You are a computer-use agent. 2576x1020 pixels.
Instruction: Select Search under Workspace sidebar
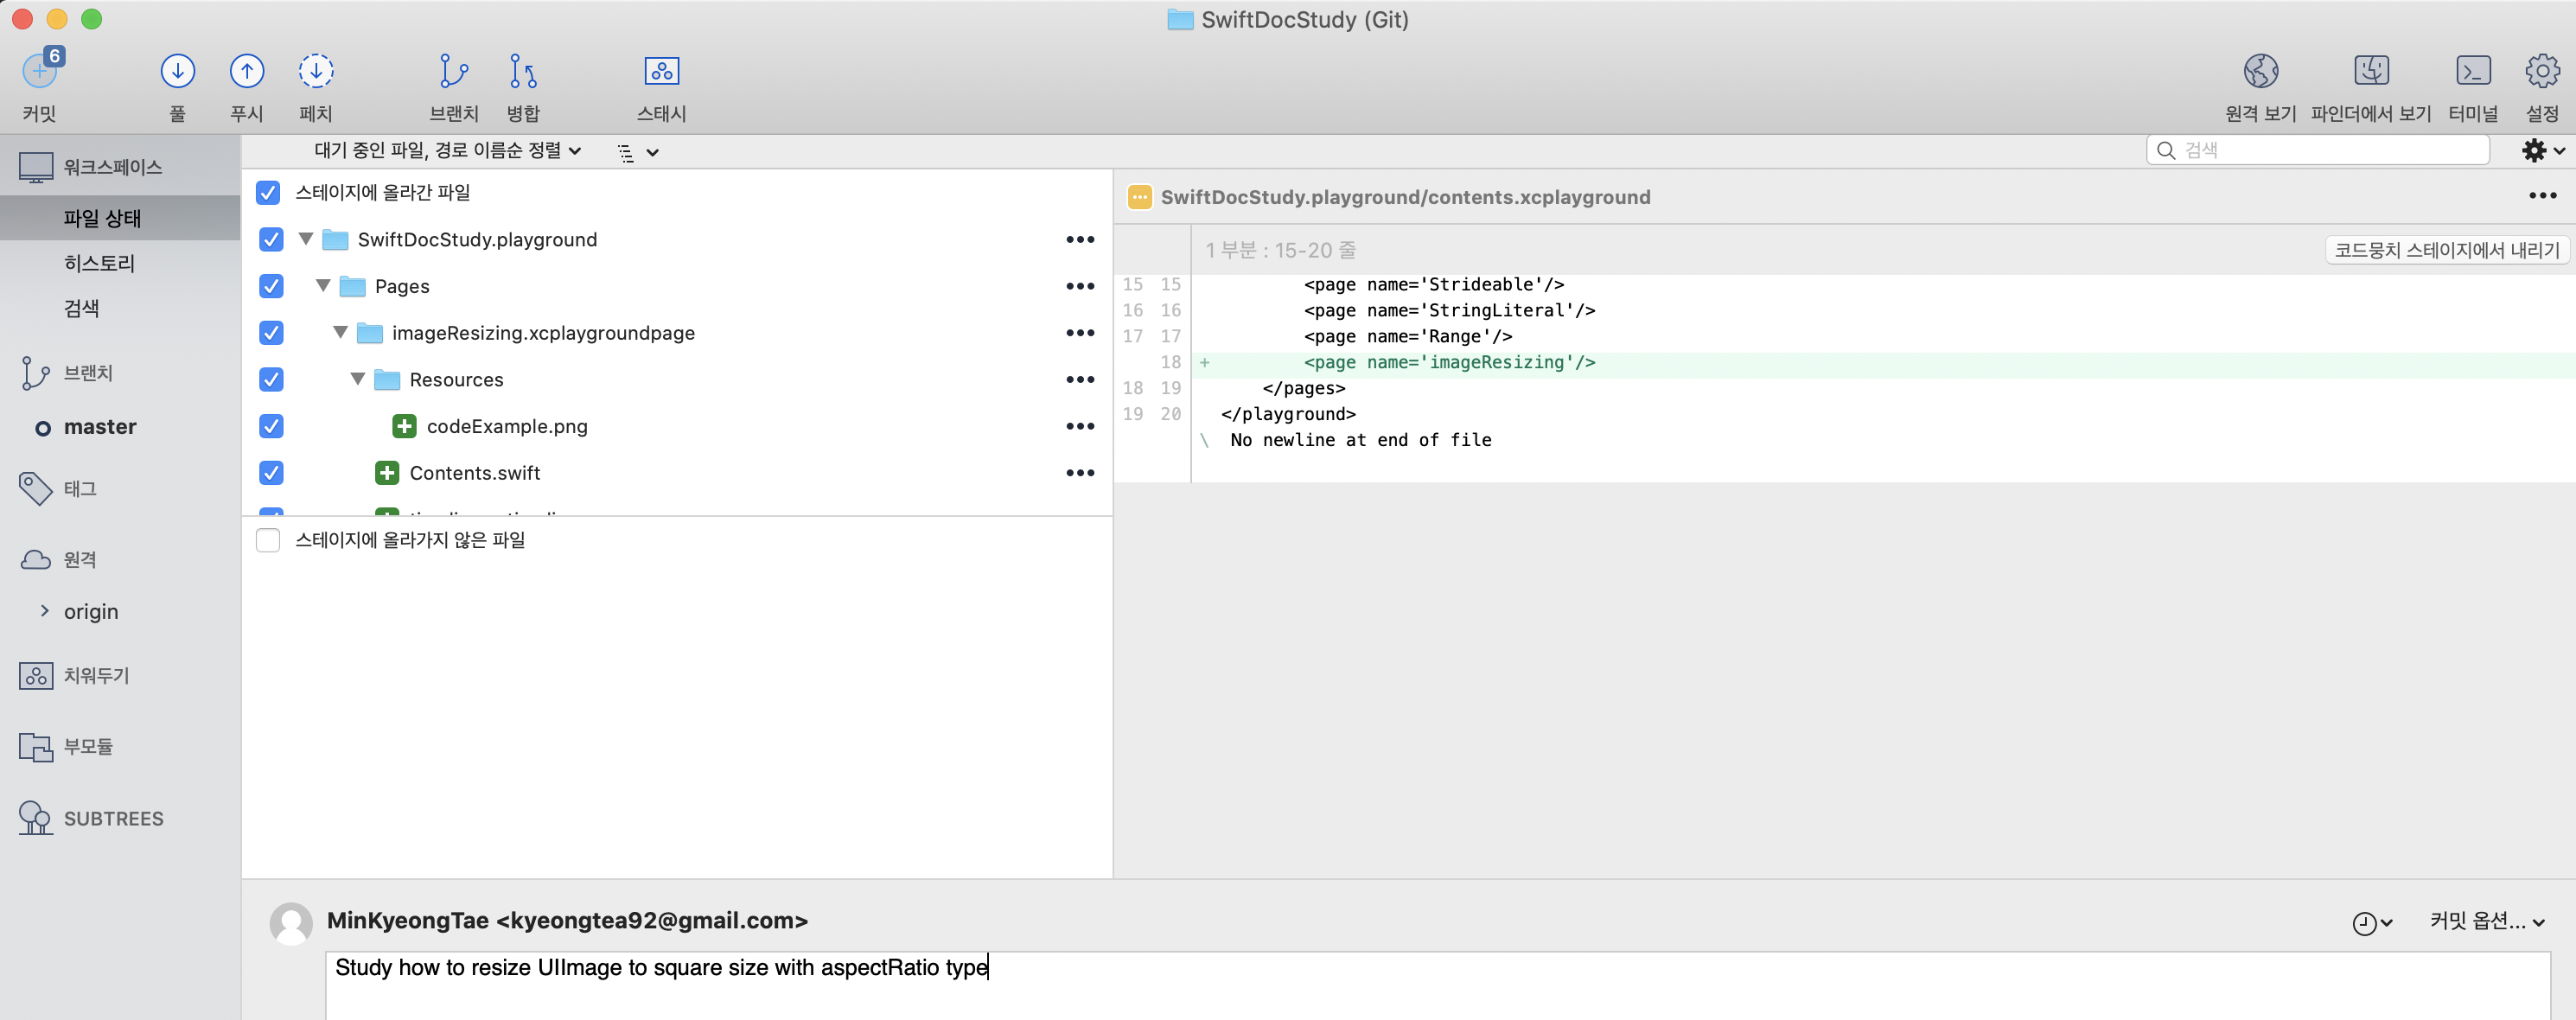coord(81,308)
